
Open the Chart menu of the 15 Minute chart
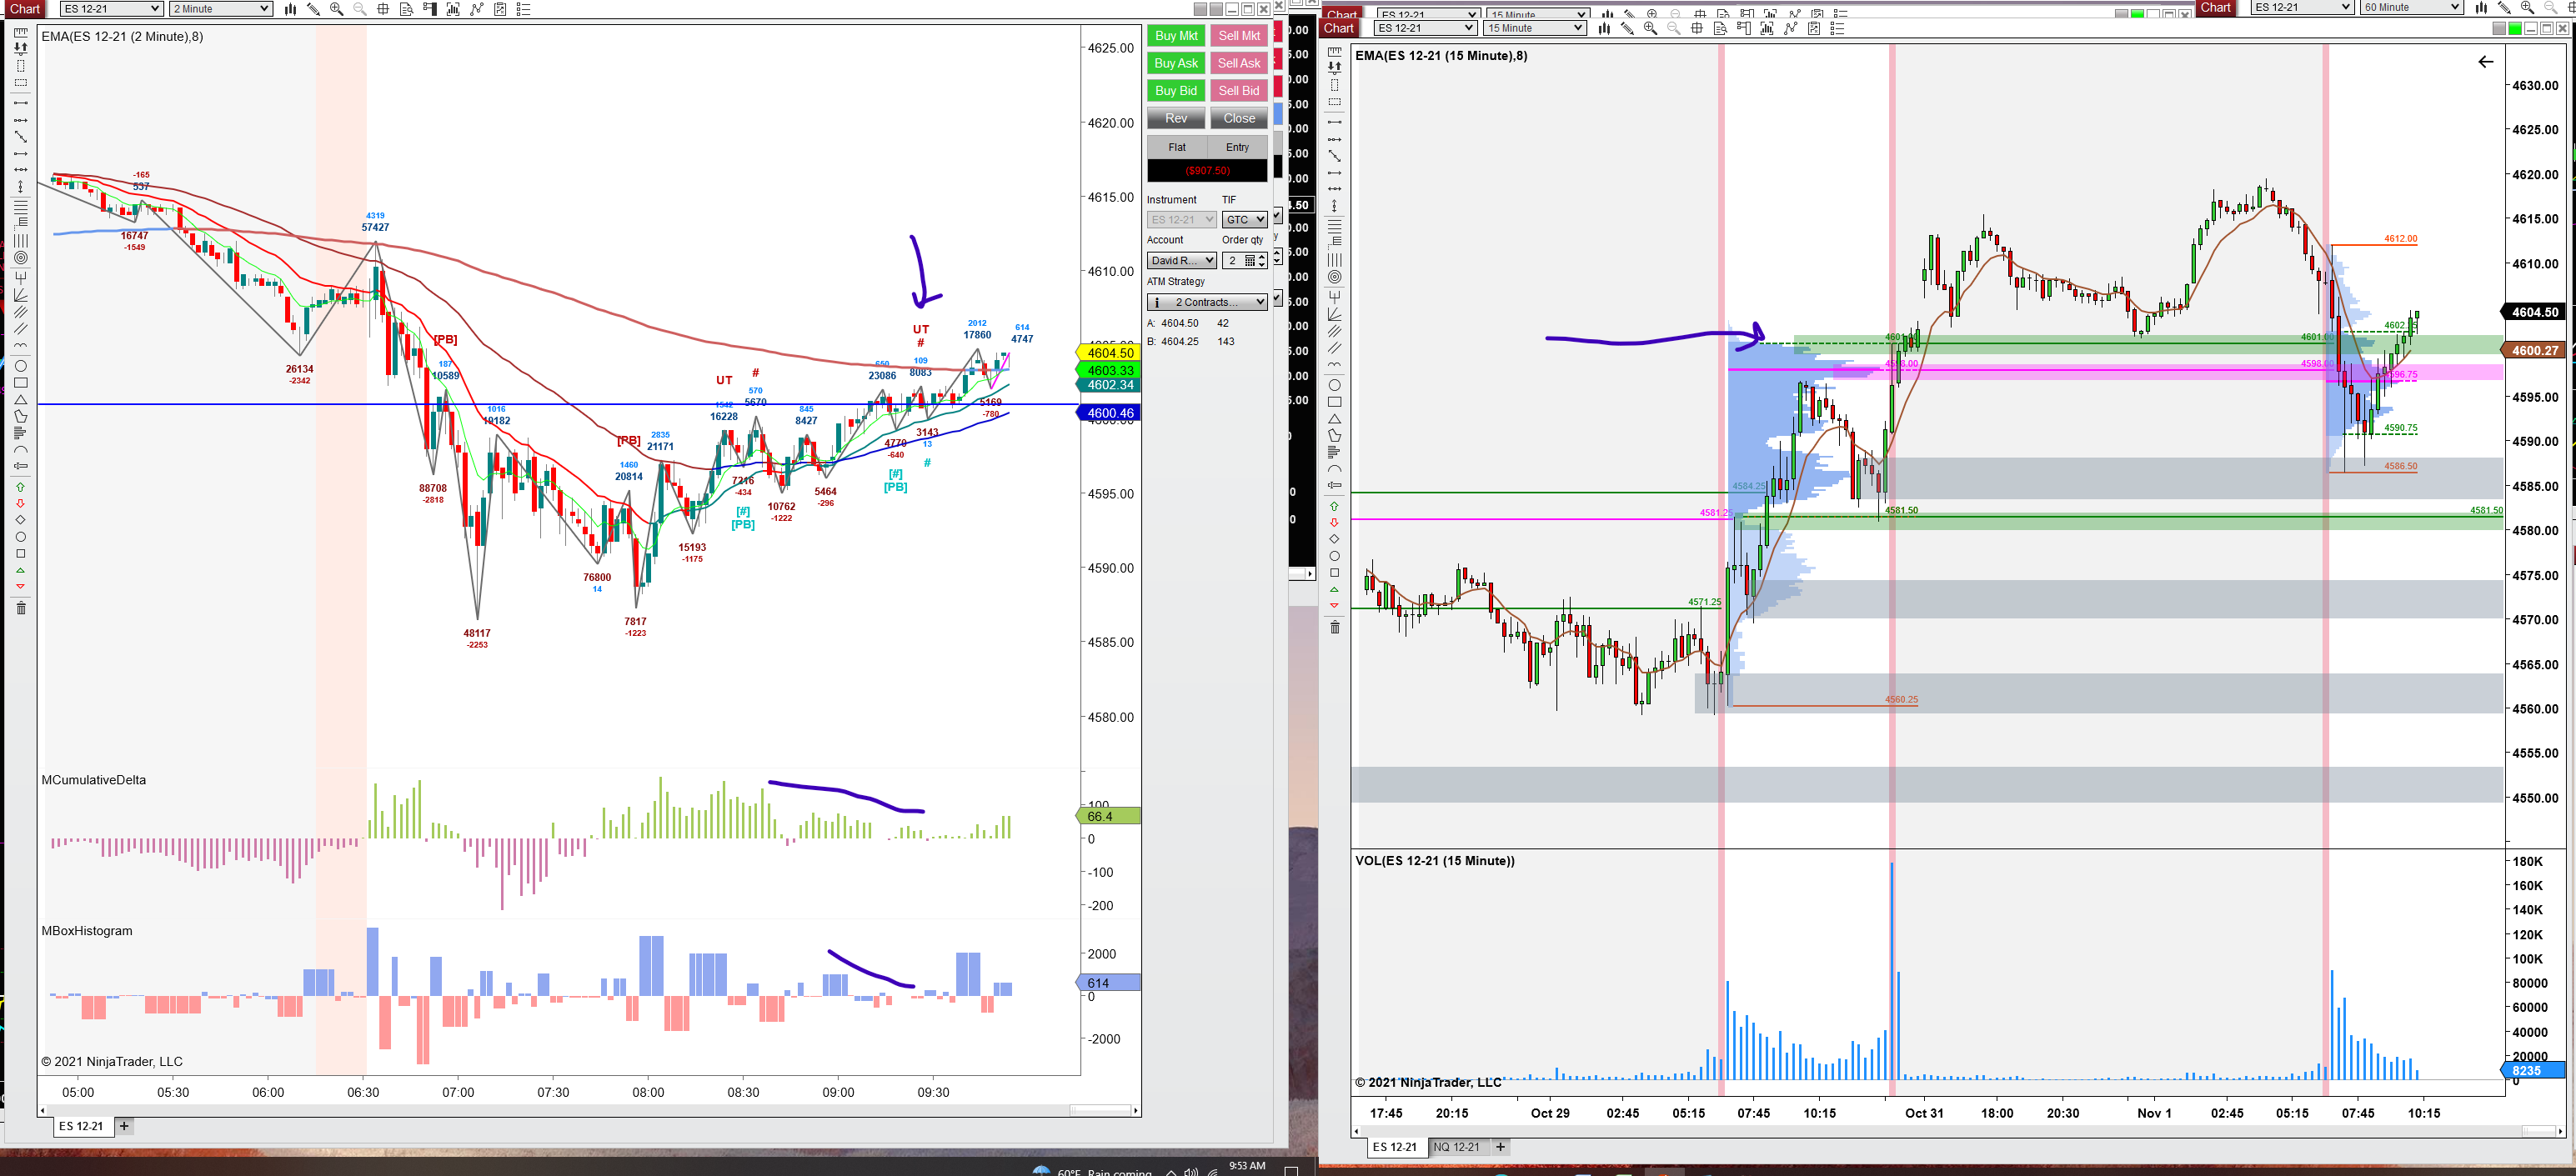coord(1338,28)
